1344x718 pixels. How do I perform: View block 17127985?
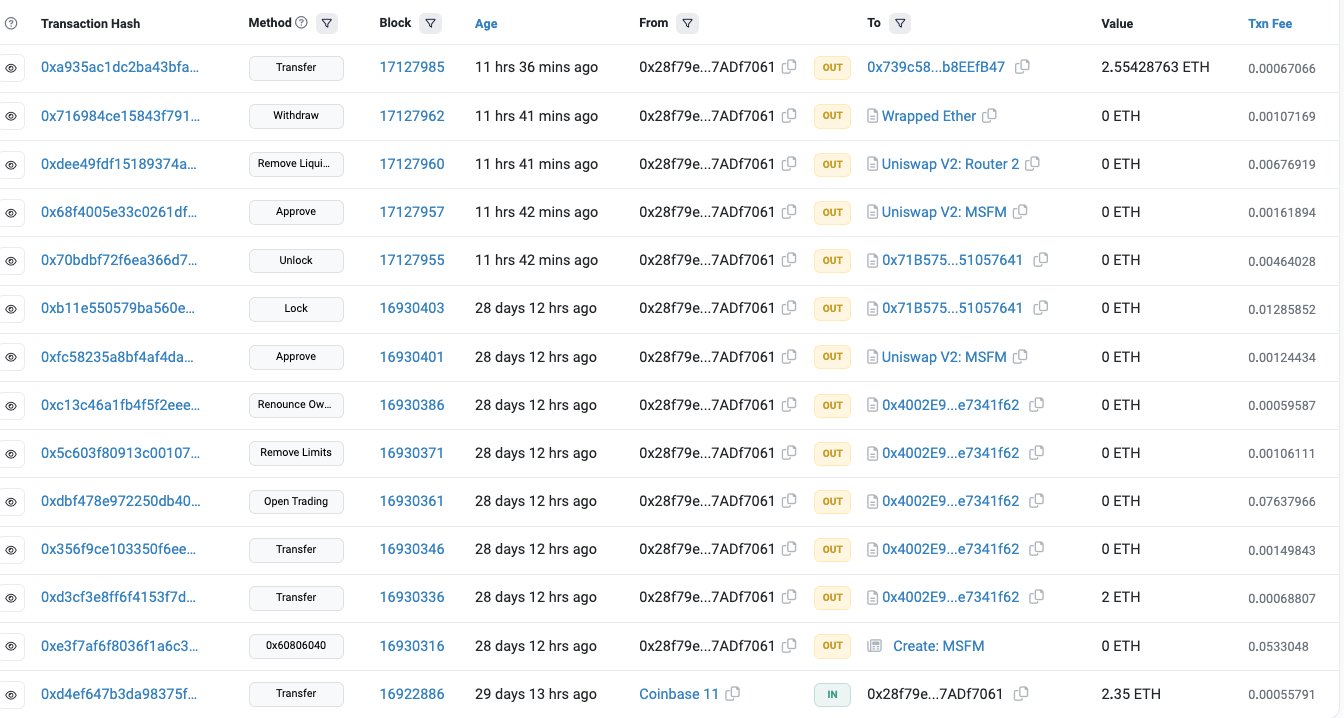click(412, 67)
